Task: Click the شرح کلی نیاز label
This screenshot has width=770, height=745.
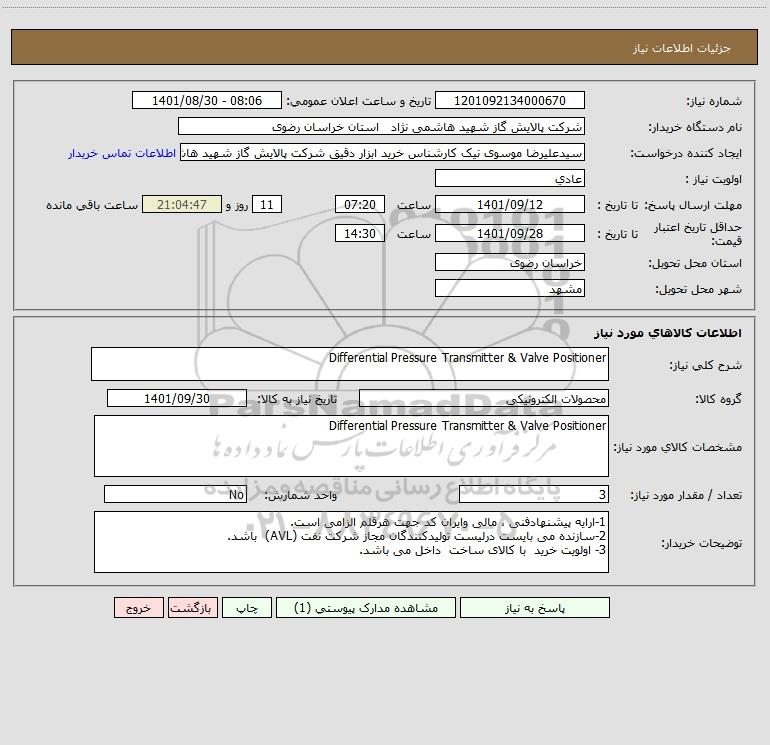Action: tap(706, 365)
